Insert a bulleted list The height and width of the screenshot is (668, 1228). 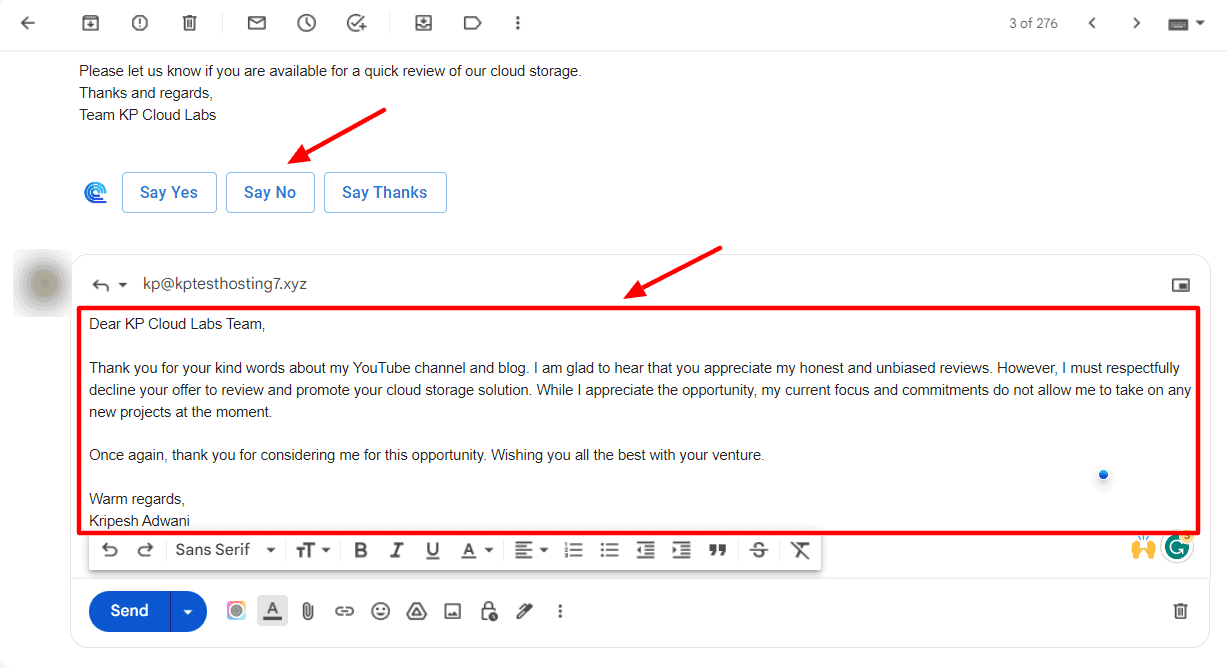[609, 550]
